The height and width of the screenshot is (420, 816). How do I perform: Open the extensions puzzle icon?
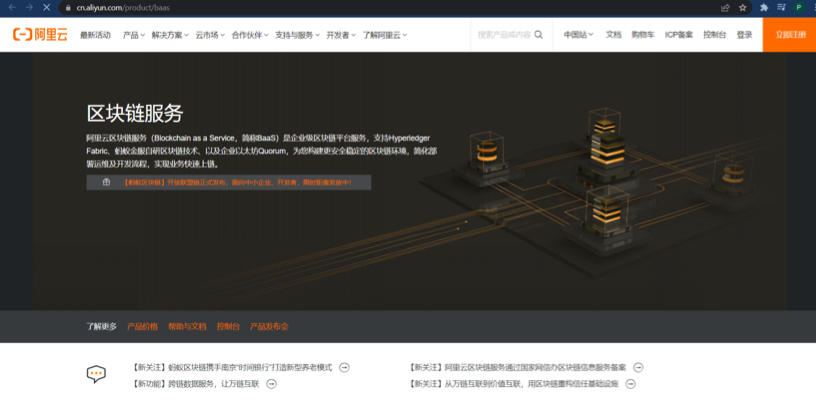pyautogui.click(x=764, y=7)
